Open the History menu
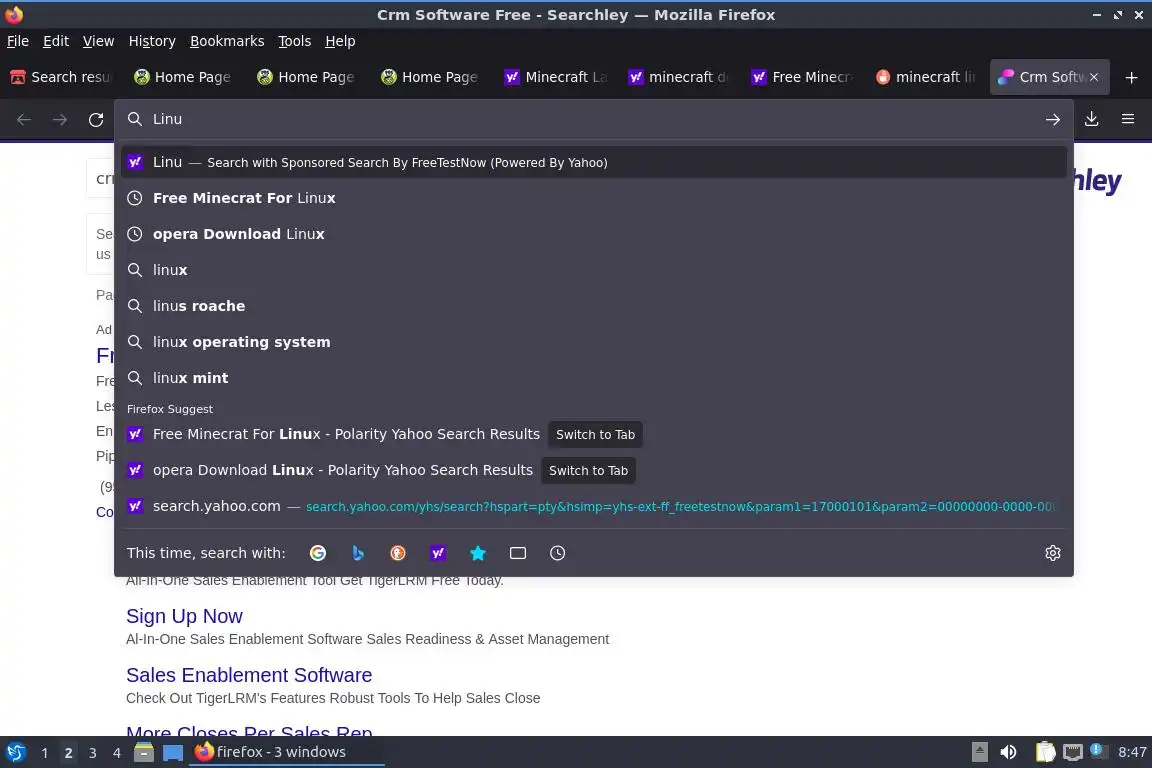This screenshot has height=768, width=1152. tap(152, 41)
